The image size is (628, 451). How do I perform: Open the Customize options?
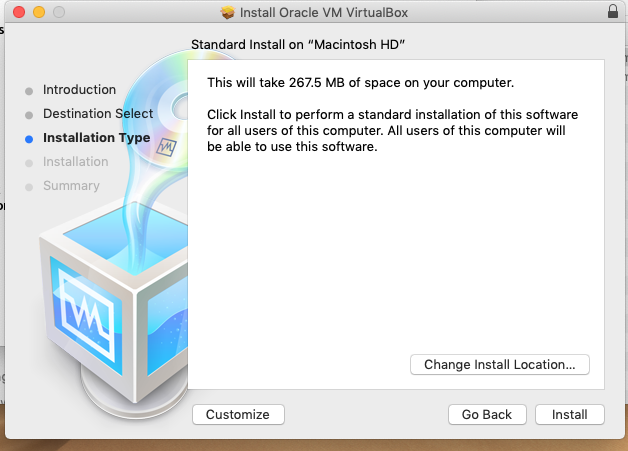click(x=238, y=414)
